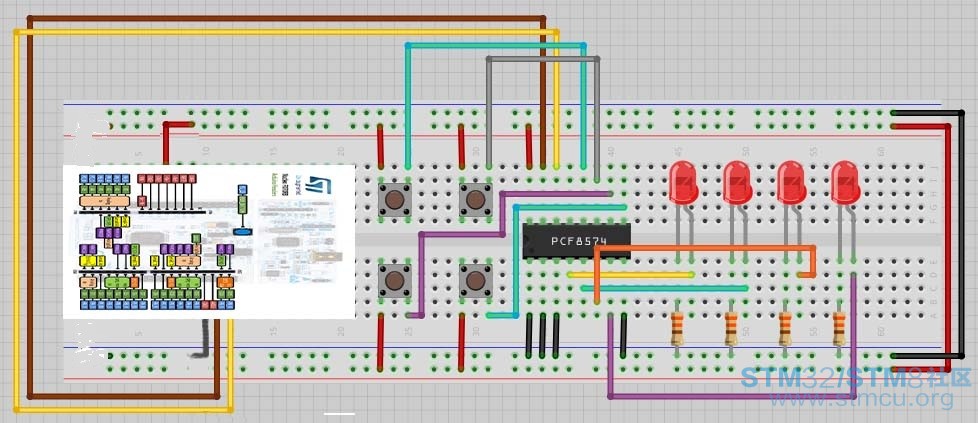Select the resistor below the leftmost LED
This screenshot has height=423, width=978.
(678, 329)
